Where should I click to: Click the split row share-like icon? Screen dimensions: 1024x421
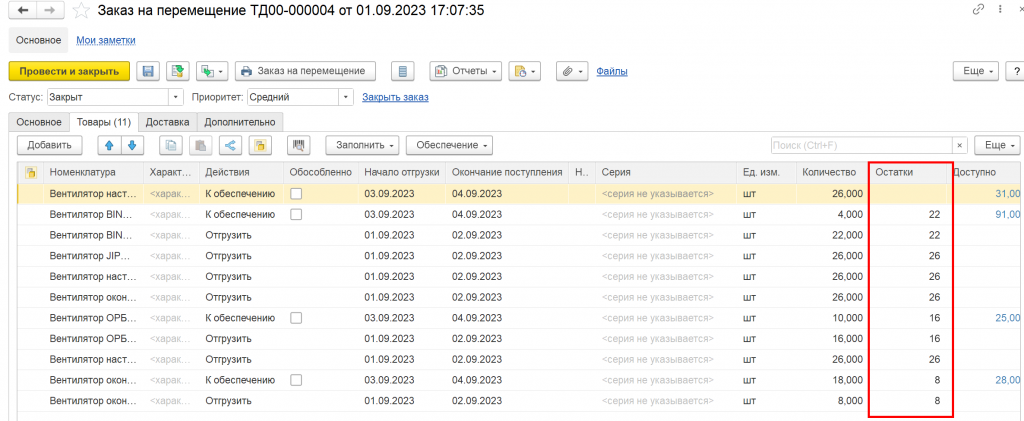(230, 145)
